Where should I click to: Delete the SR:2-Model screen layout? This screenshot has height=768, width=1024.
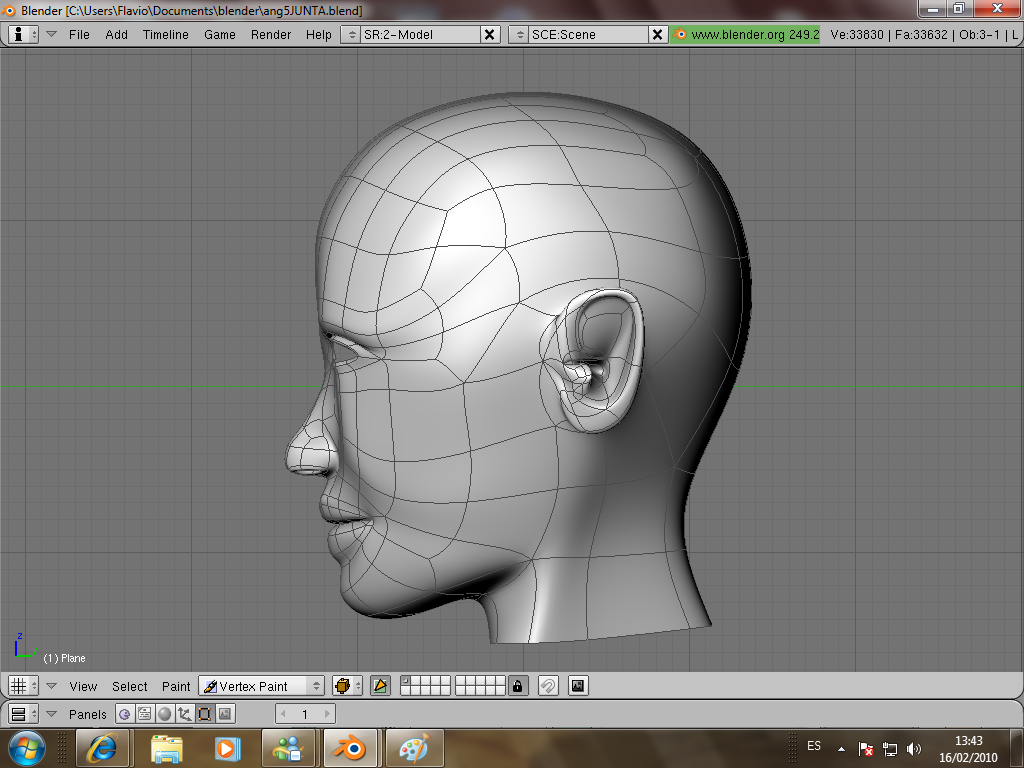490,35
